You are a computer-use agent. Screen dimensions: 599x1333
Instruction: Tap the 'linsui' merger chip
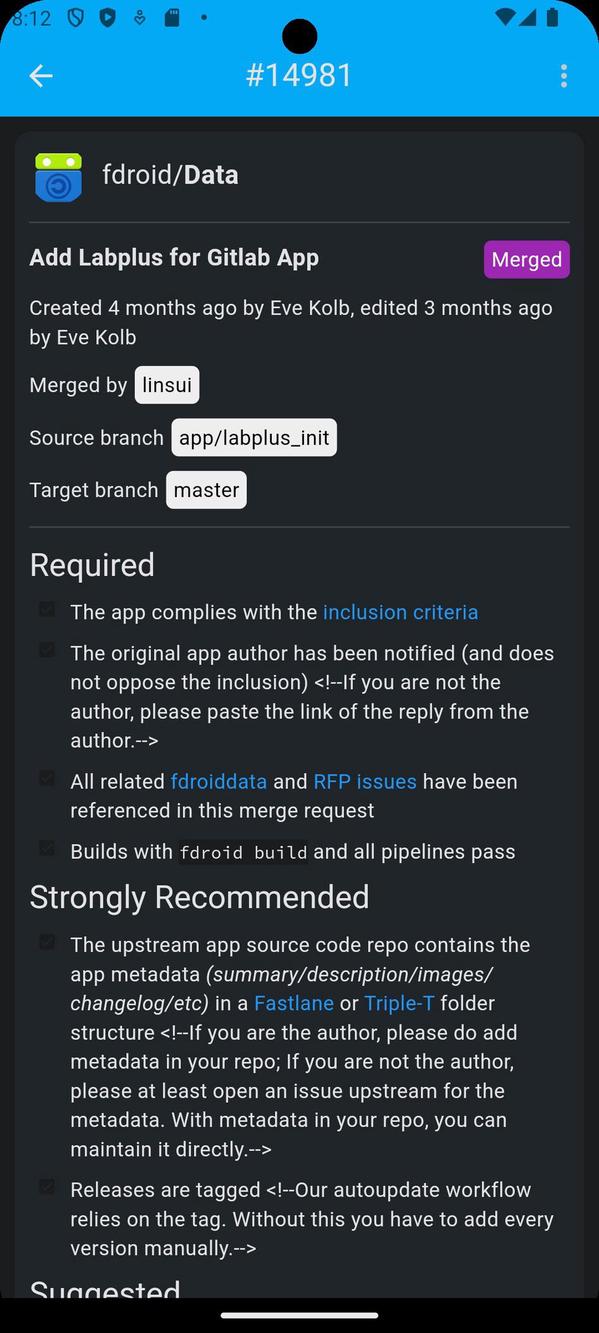[x=166, y=384]
